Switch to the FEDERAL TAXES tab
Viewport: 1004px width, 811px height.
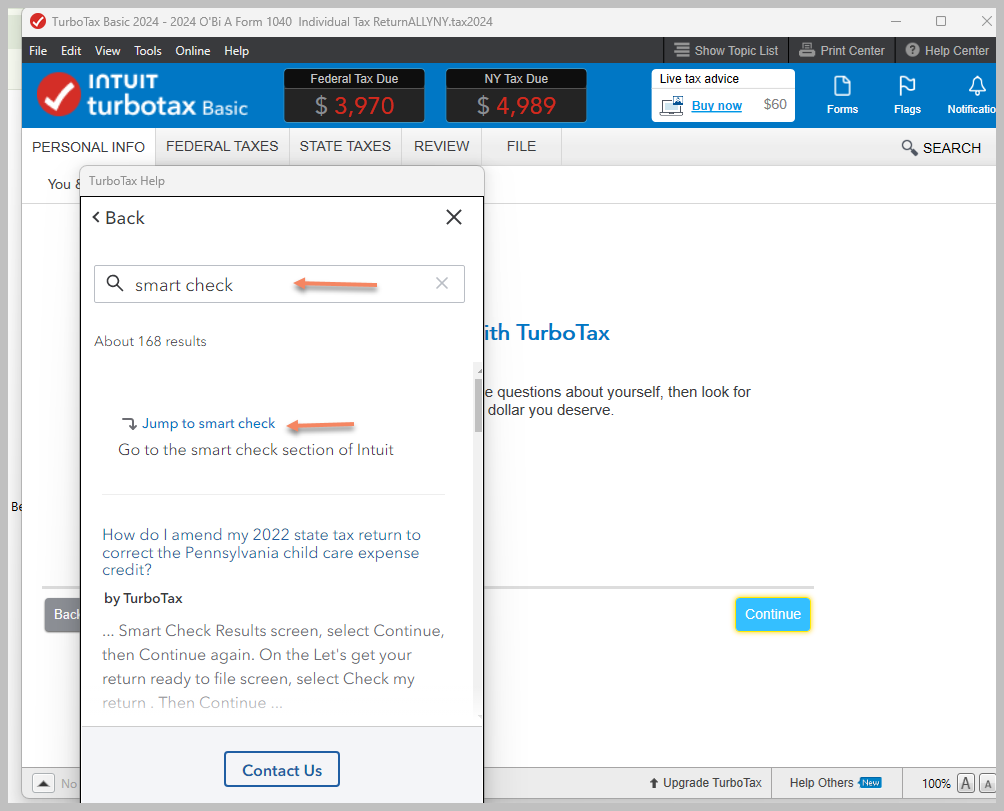pyautogui.click(x=222, y=147)
